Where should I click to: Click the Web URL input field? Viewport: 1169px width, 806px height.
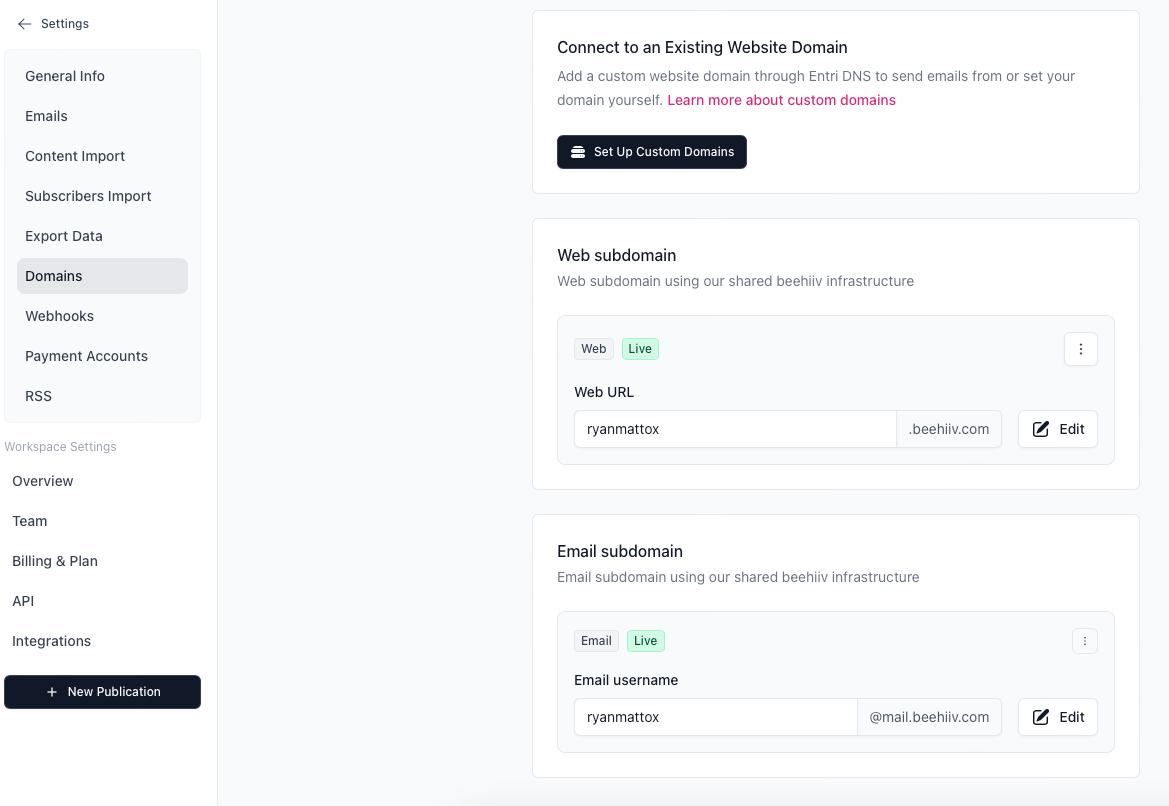coord(735,429)
